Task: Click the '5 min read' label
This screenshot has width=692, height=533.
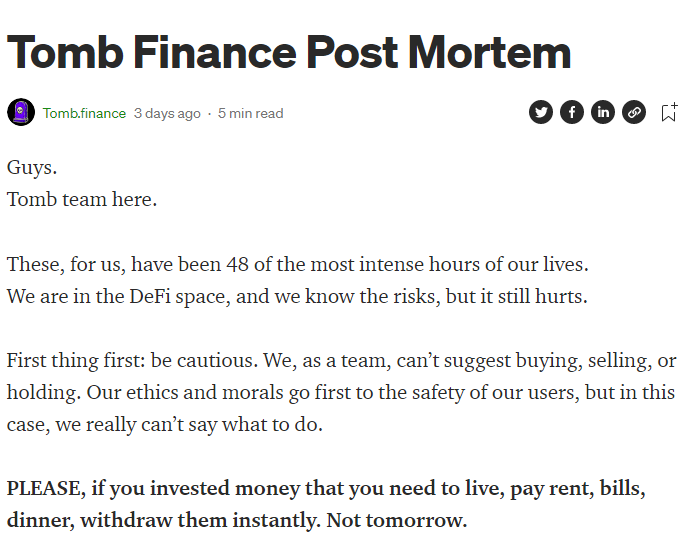Action: pyautogui.click(x=250, y=113)
